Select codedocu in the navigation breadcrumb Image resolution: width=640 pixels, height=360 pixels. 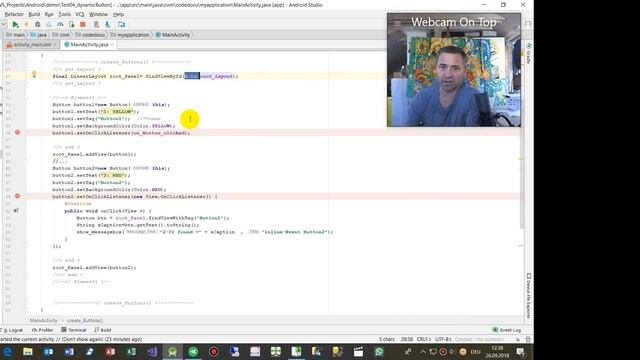click(90, 35)
